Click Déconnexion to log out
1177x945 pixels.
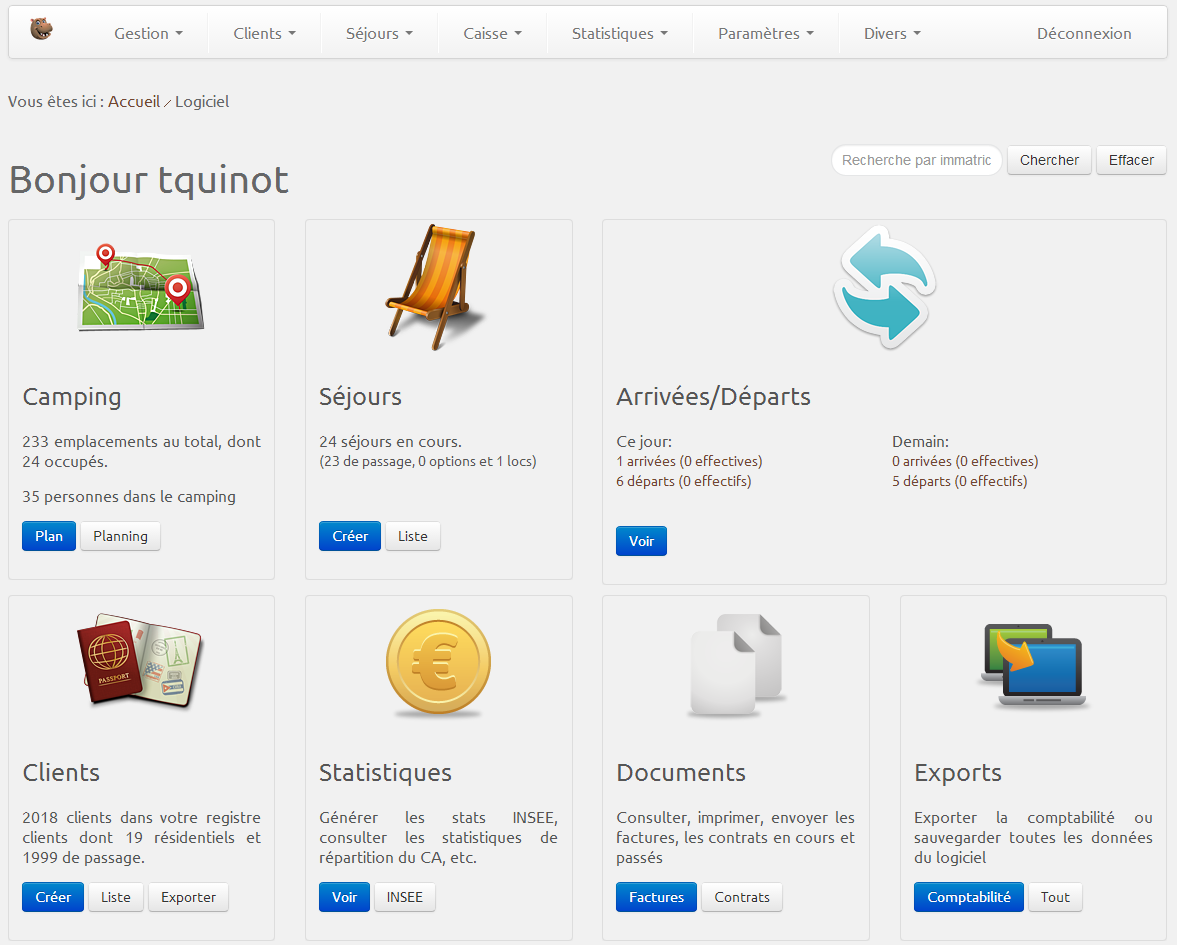(x=1084, y=33)
